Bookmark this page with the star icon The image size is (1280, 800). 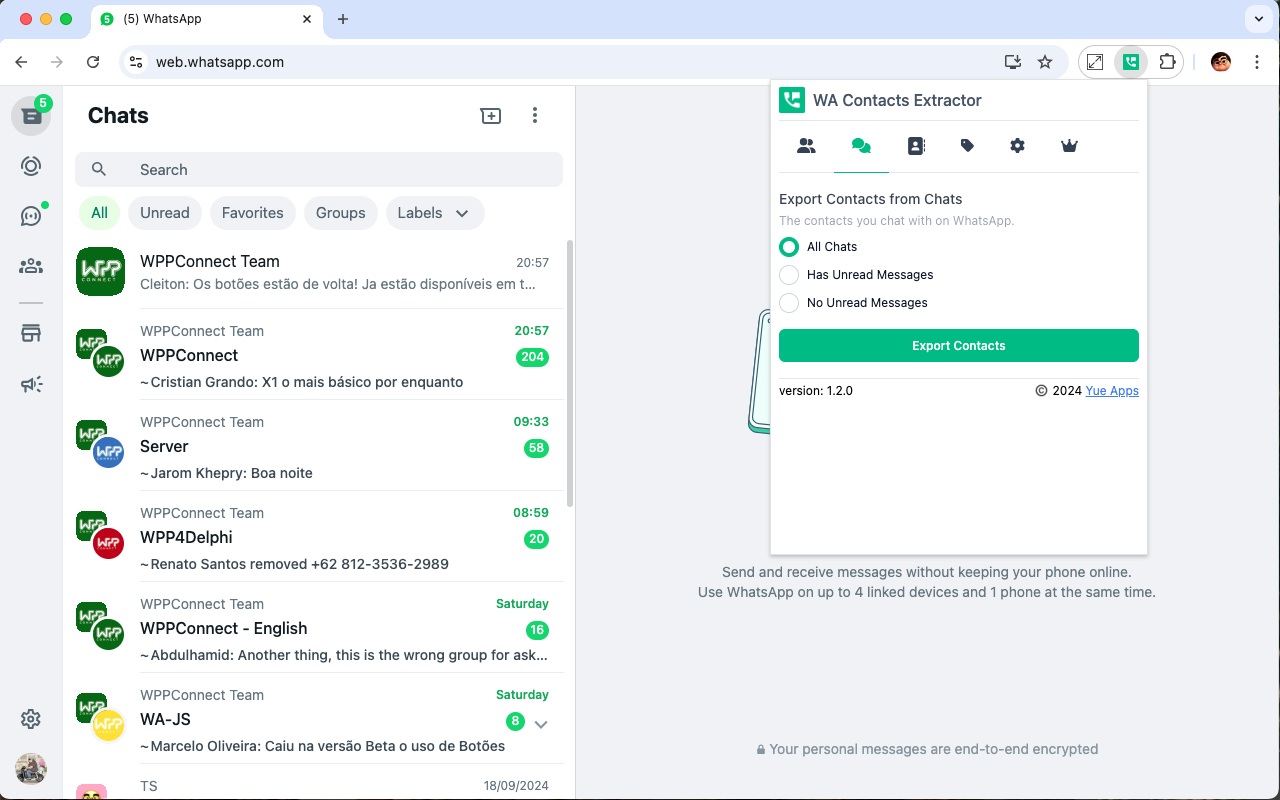tap(1045, 62)
